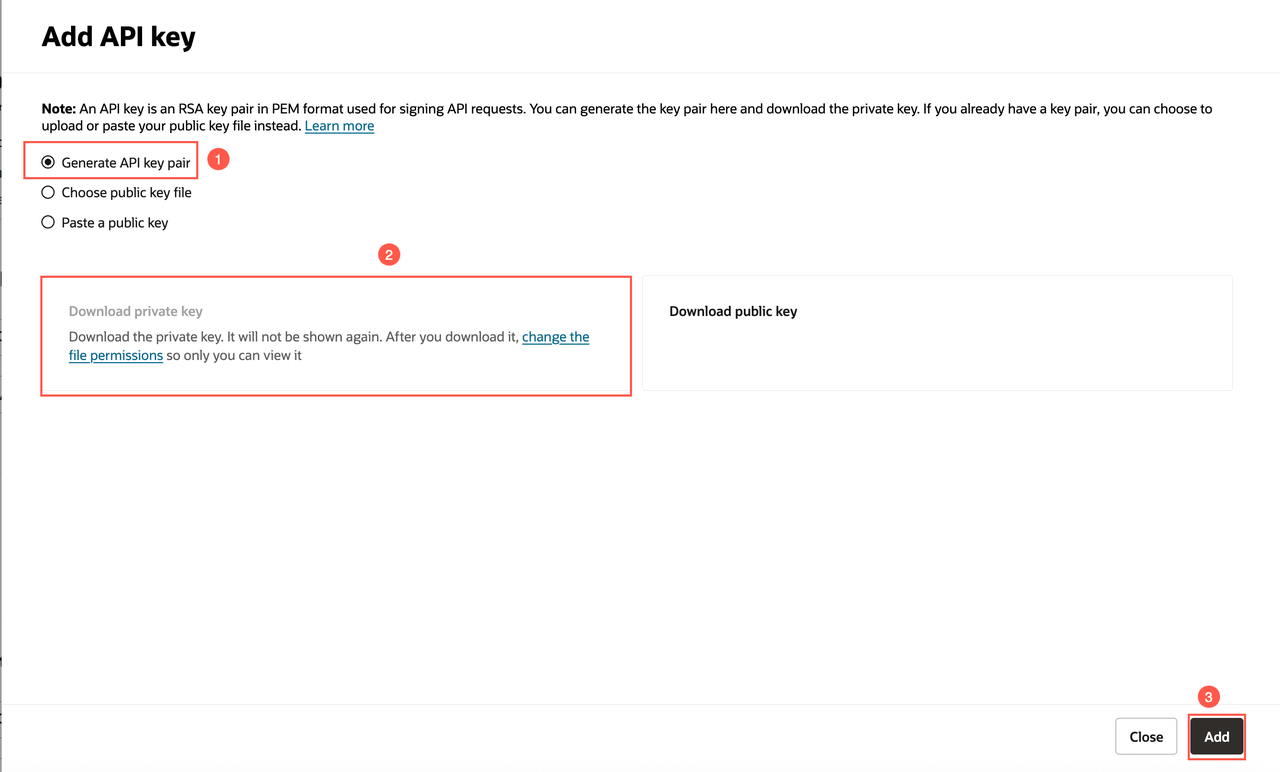1280x772 pixels.
Task: Click the empty area of Download public key card
Action: click(x=937, y=355)
